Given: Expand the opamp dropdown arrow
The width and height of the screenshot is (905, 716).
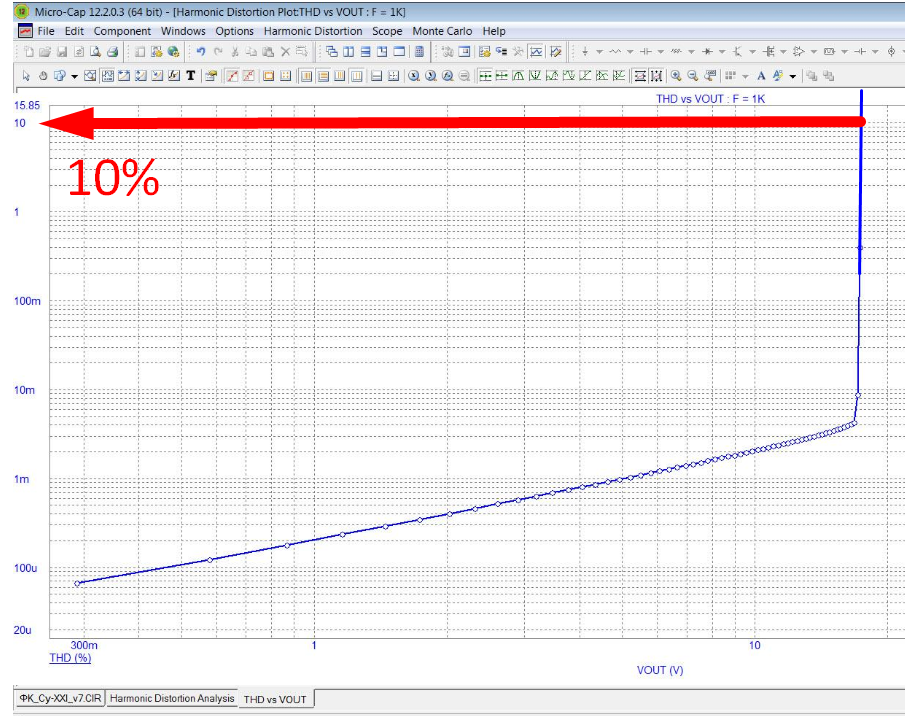Looking at the screenshot, I should coord(814,52).
